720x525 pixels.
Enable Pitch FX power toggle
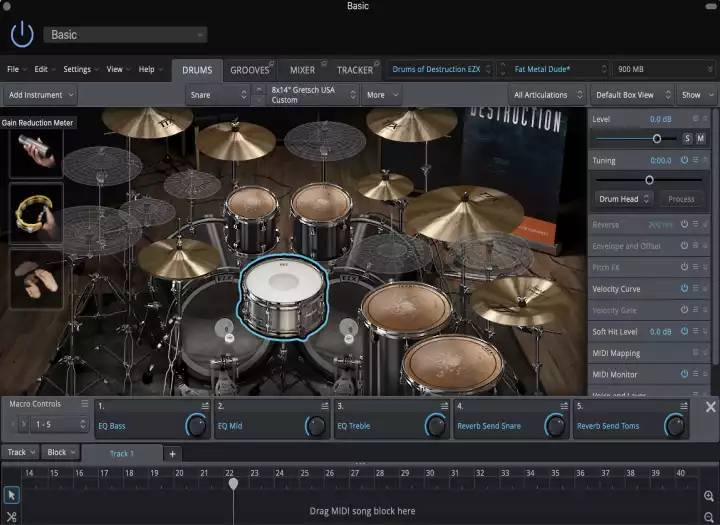click(684, 267)
